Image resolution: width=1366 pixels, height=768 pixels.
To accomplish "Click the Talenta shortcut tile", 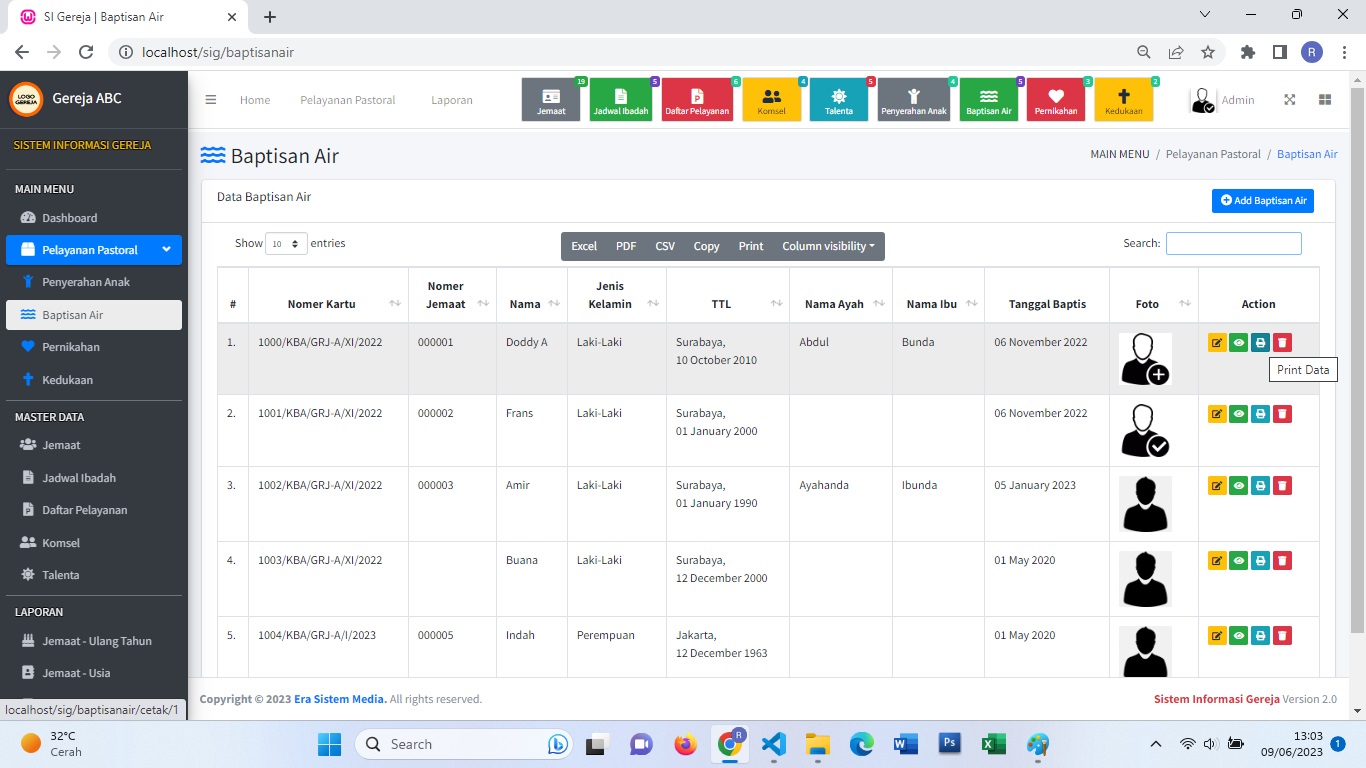I will click(x=838, y=100).
